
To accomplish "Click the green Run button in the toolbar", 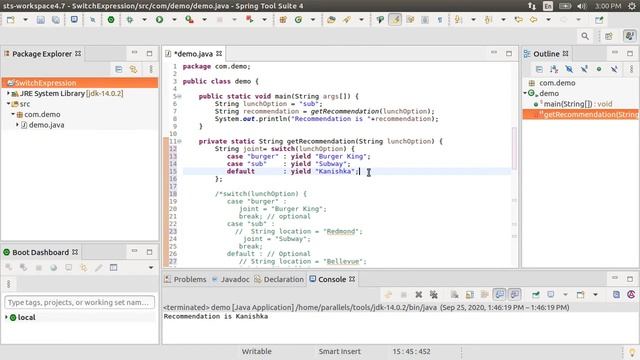I will 160,20.
